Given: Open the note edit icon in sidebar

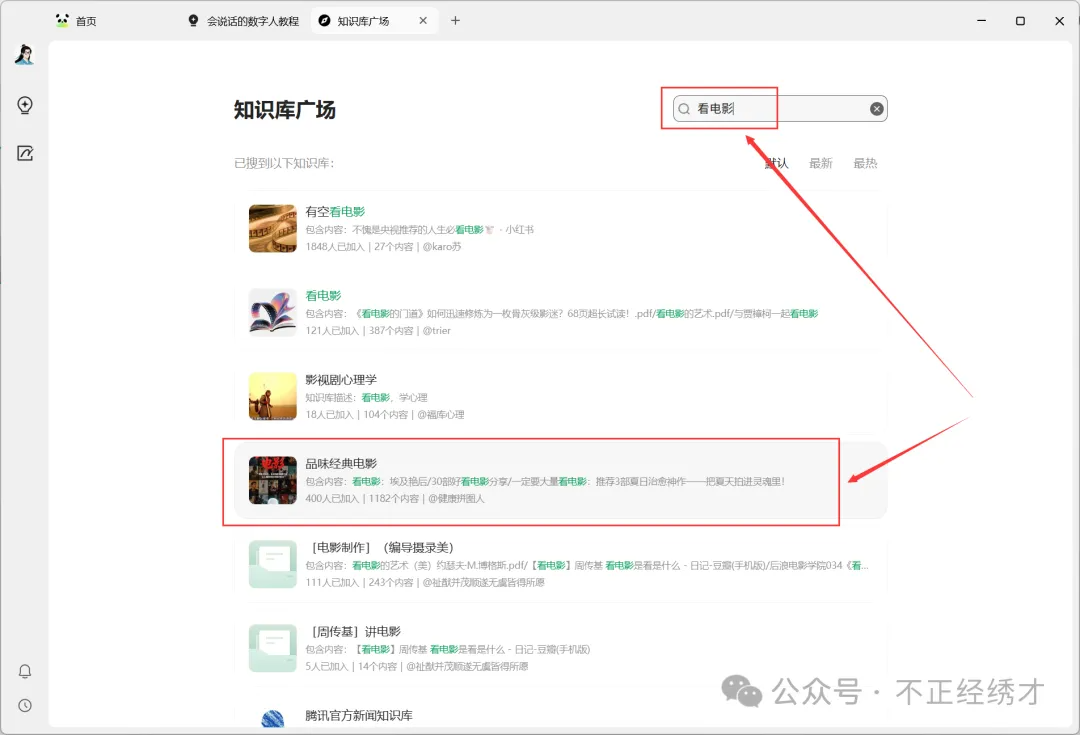Looking at the screenshot, I should [x=25, y=153].
